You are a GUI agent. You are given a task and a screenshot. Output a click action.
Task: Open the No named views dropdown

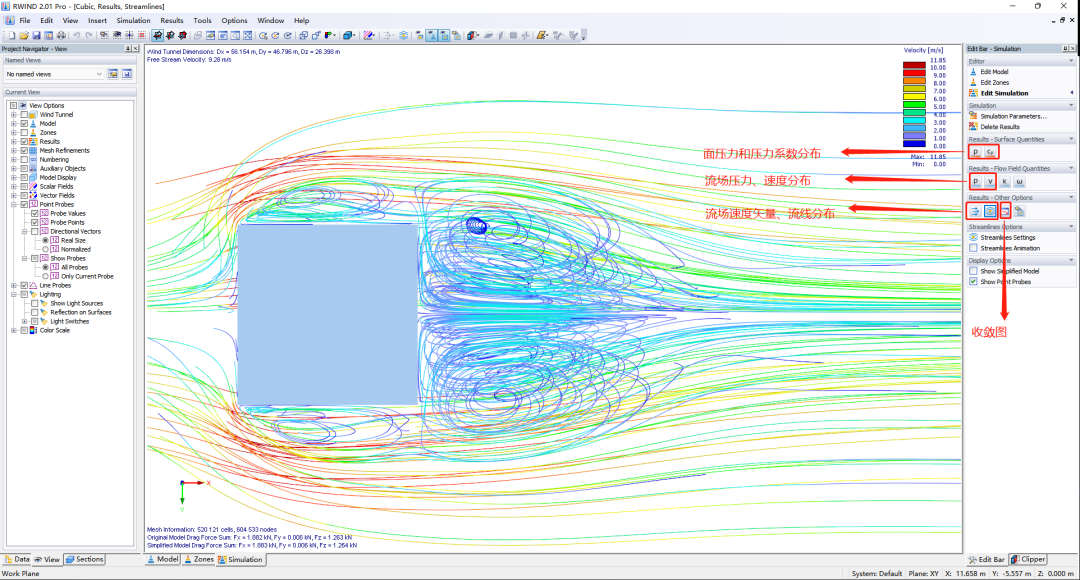[x=54, y=74]
